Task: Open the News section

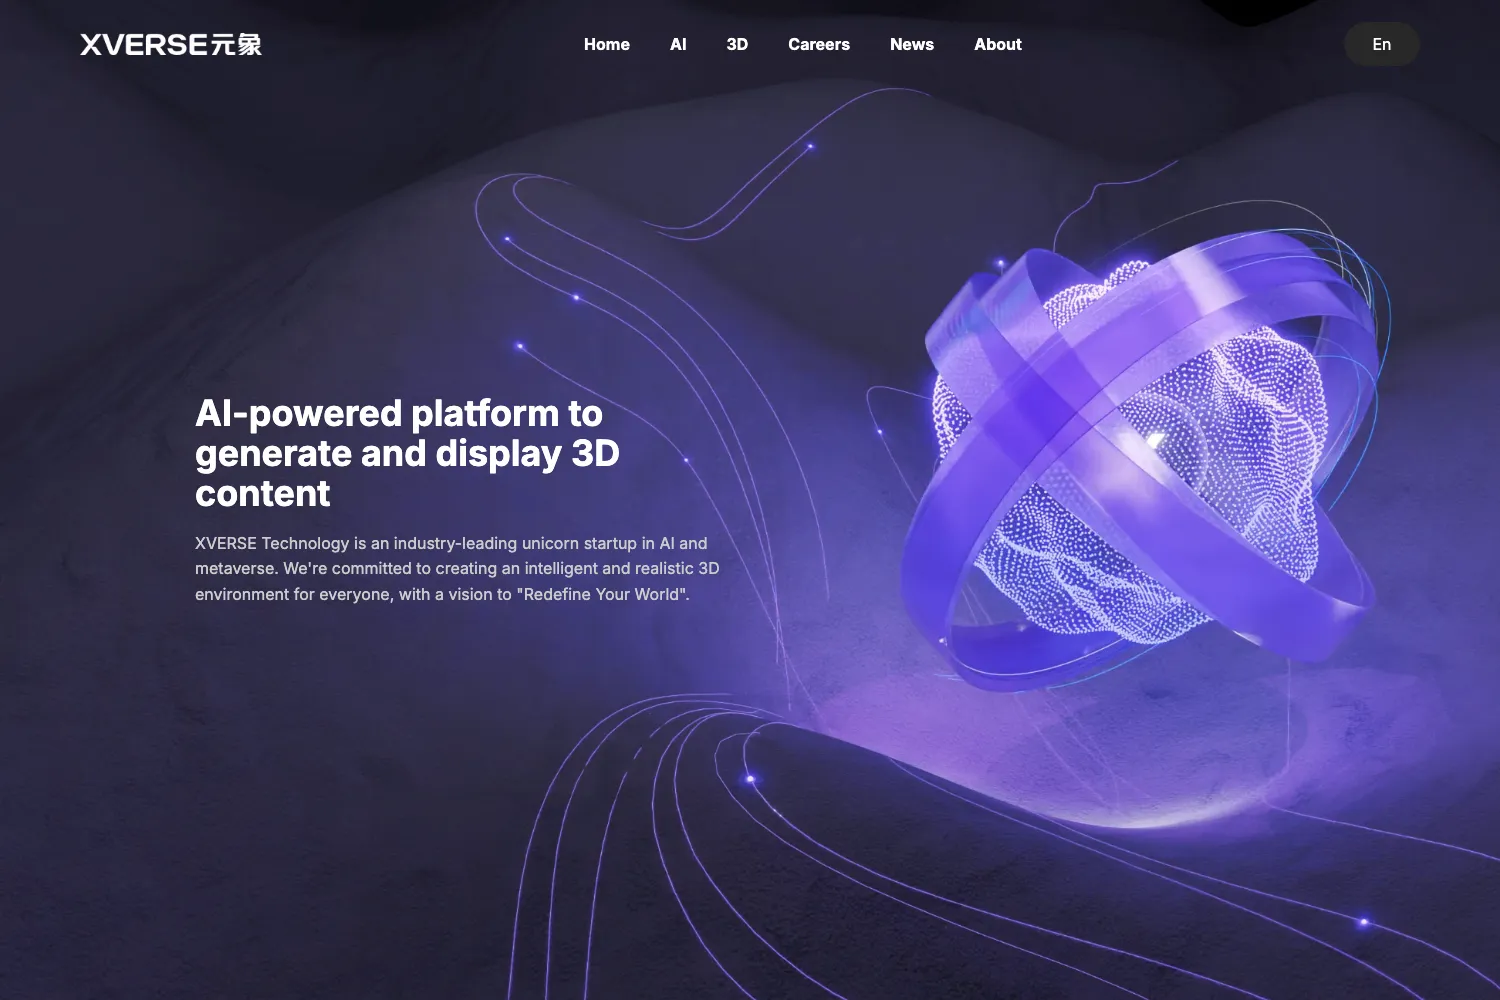Action: [912, 44]
